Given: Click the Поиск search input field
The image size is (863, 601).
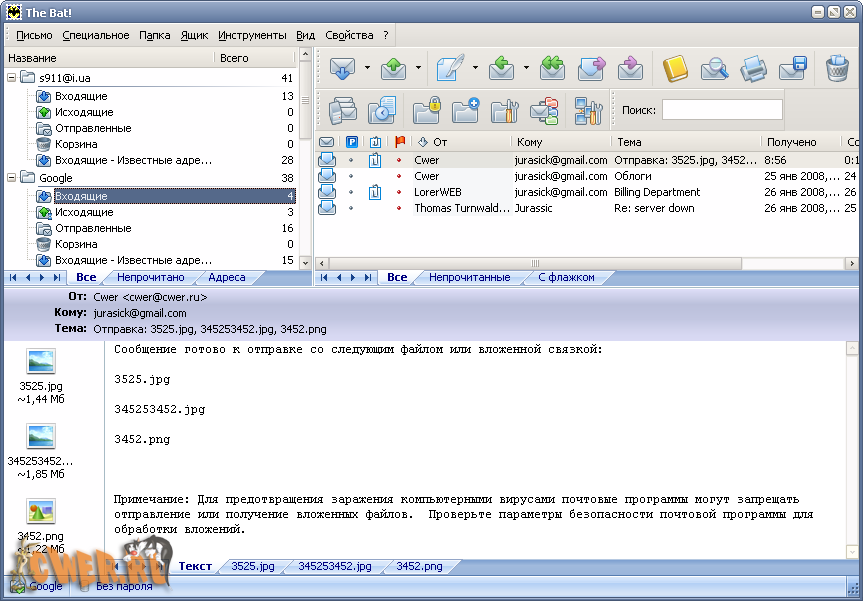Looking at the screenshot, I should 722,110.
